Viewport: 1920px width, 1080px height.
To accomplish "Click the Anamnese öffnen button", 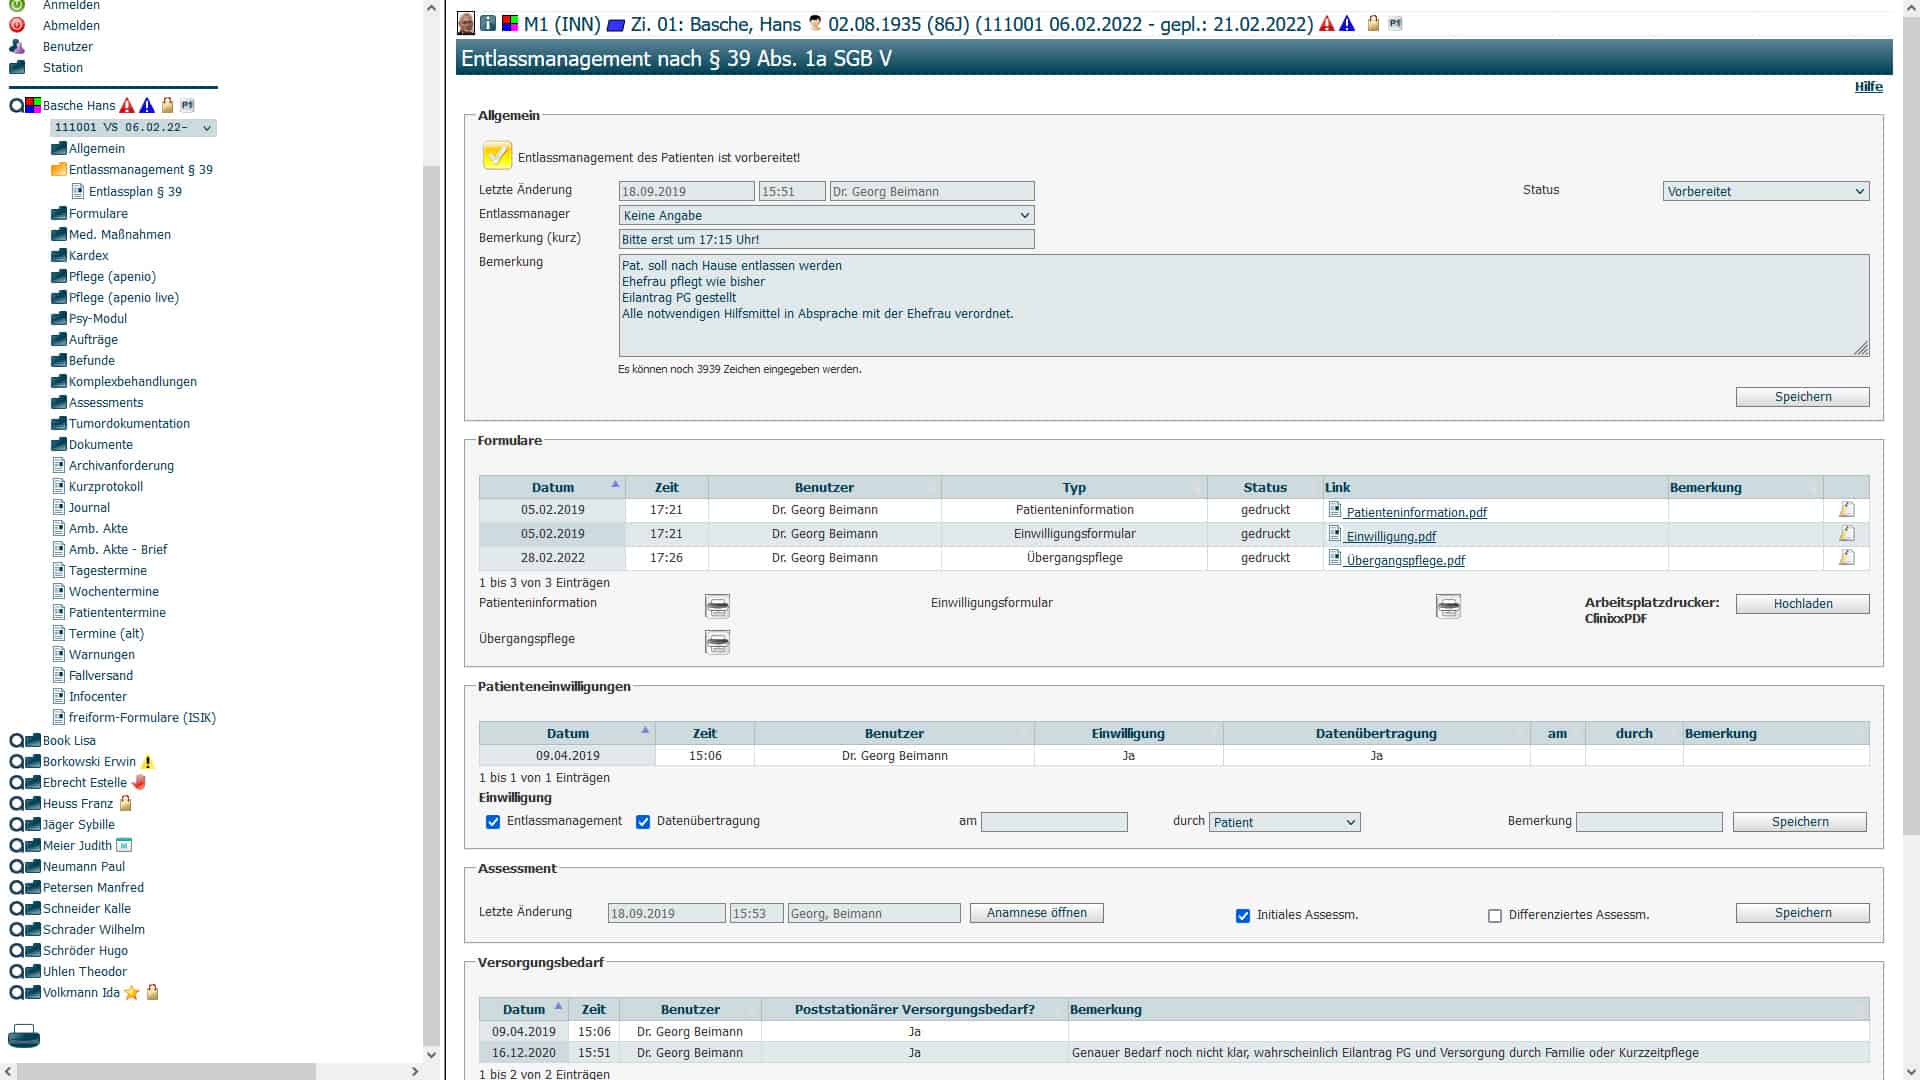I will click(1036, 913).
